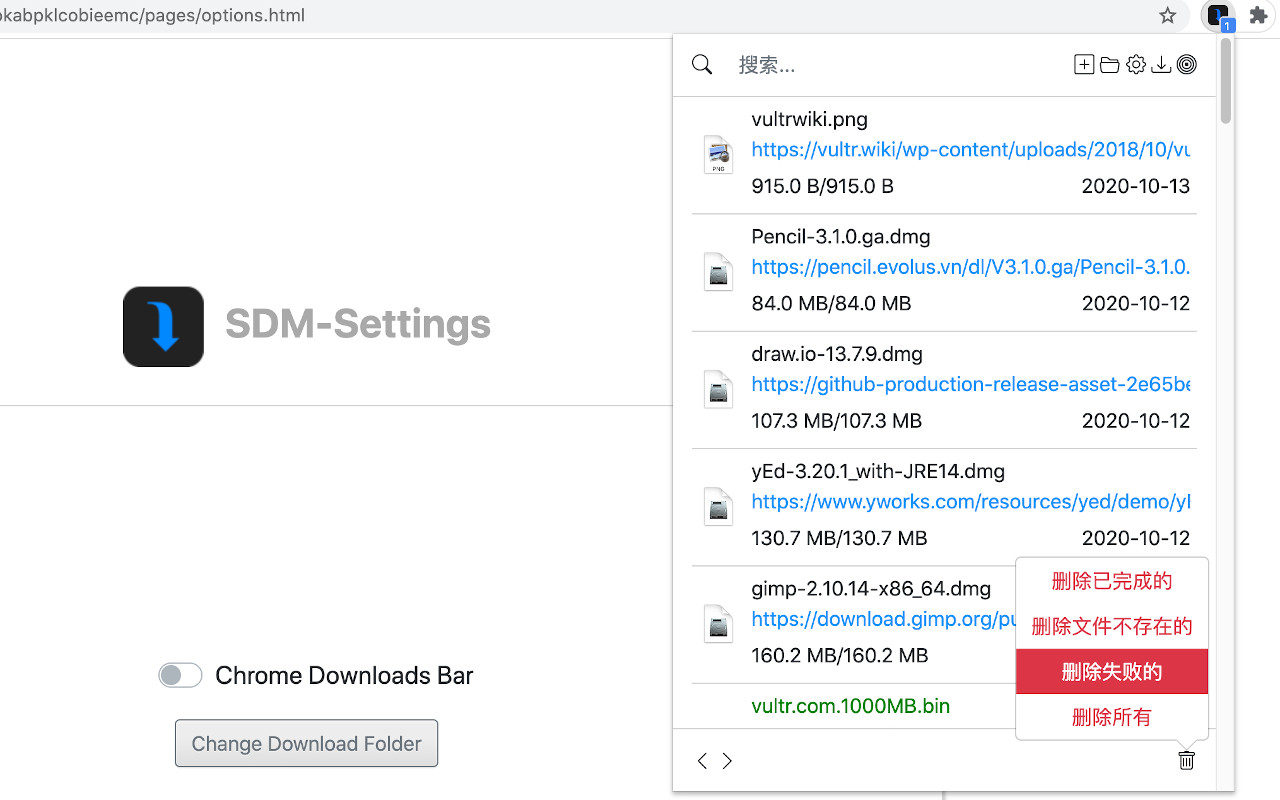Screen dimensions: 1280x800
Task: Go to the previous page arrow
Action: pyautogui.click(x=702, y=761)
